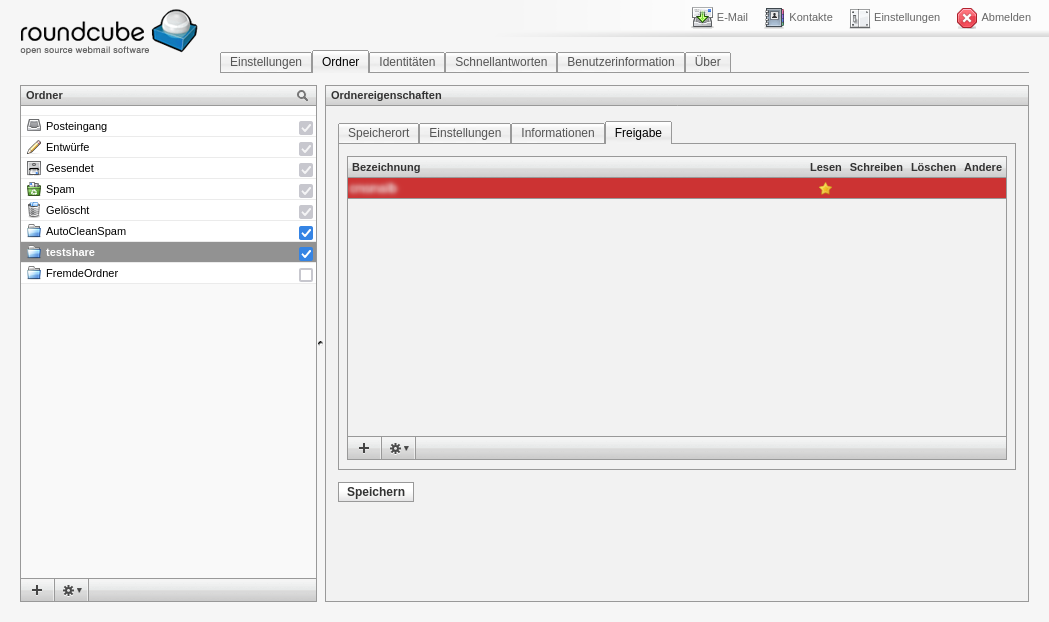Collapse the folder list panel splitter

pos(320,343)
